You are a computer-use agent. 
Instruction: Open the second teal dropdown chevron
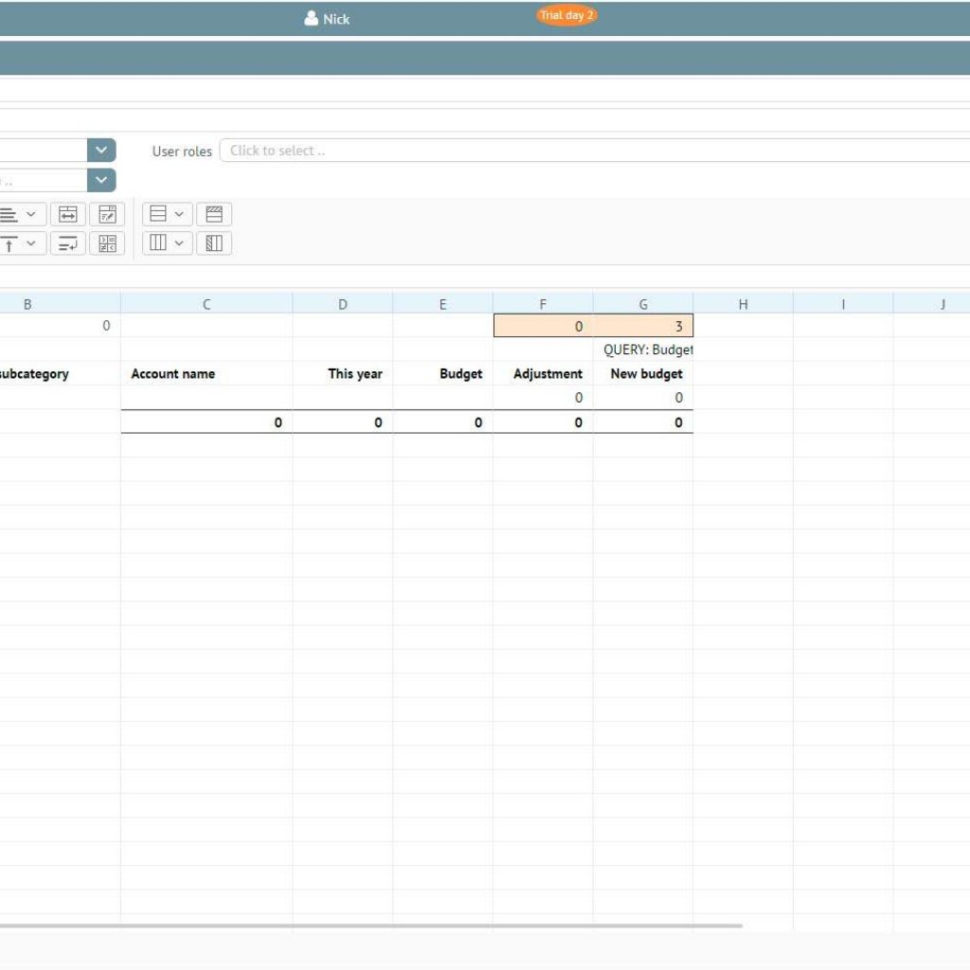99,180
